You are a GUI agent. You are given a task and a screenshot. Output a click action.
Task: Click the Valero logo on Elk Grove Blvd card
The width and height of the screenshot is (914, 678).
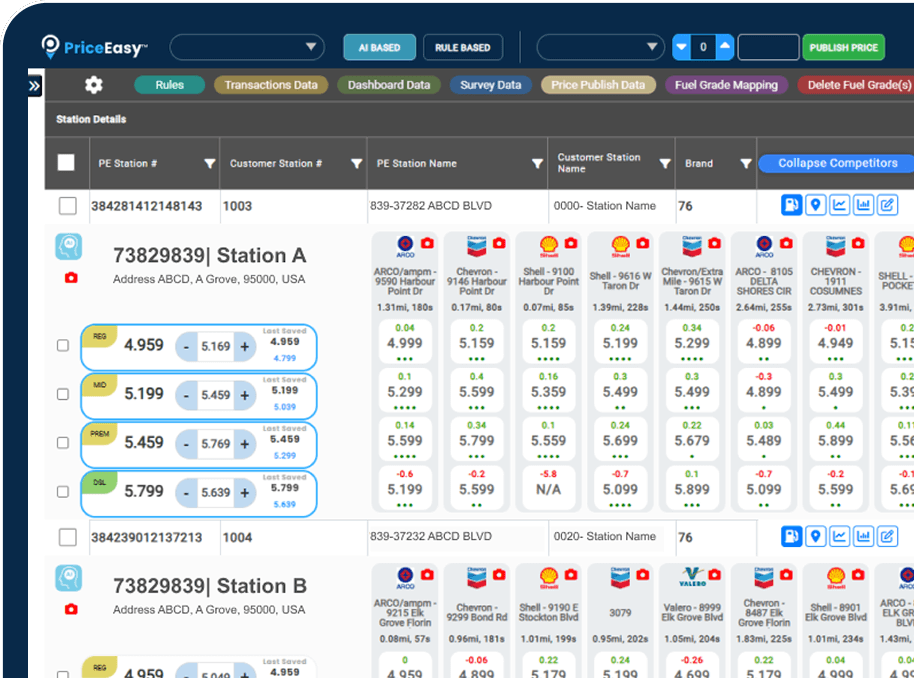(692, 577)
